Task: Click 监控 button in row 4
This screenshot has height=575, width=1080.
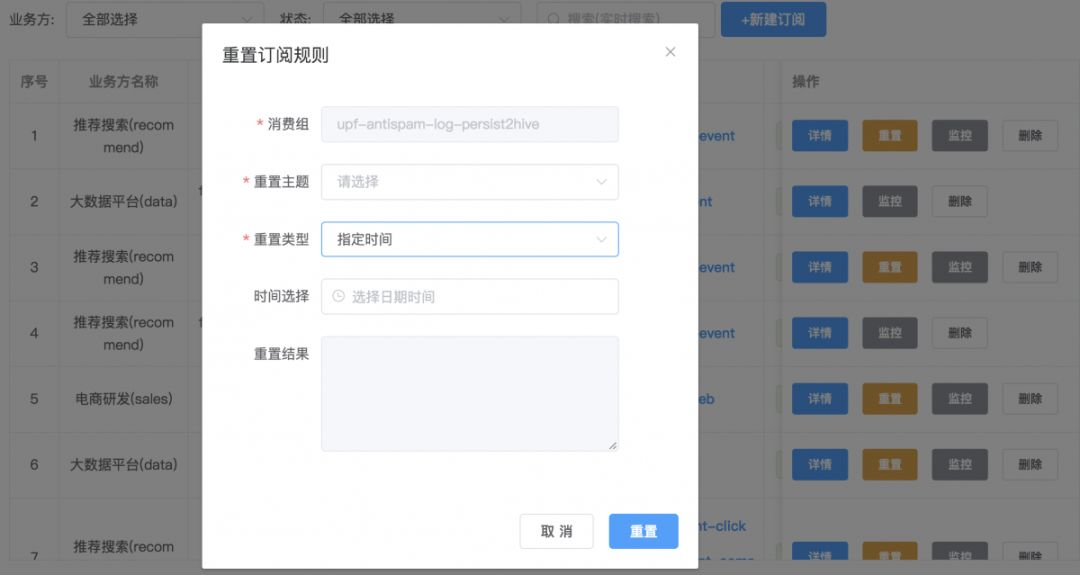Action: [x=890, y=333]
